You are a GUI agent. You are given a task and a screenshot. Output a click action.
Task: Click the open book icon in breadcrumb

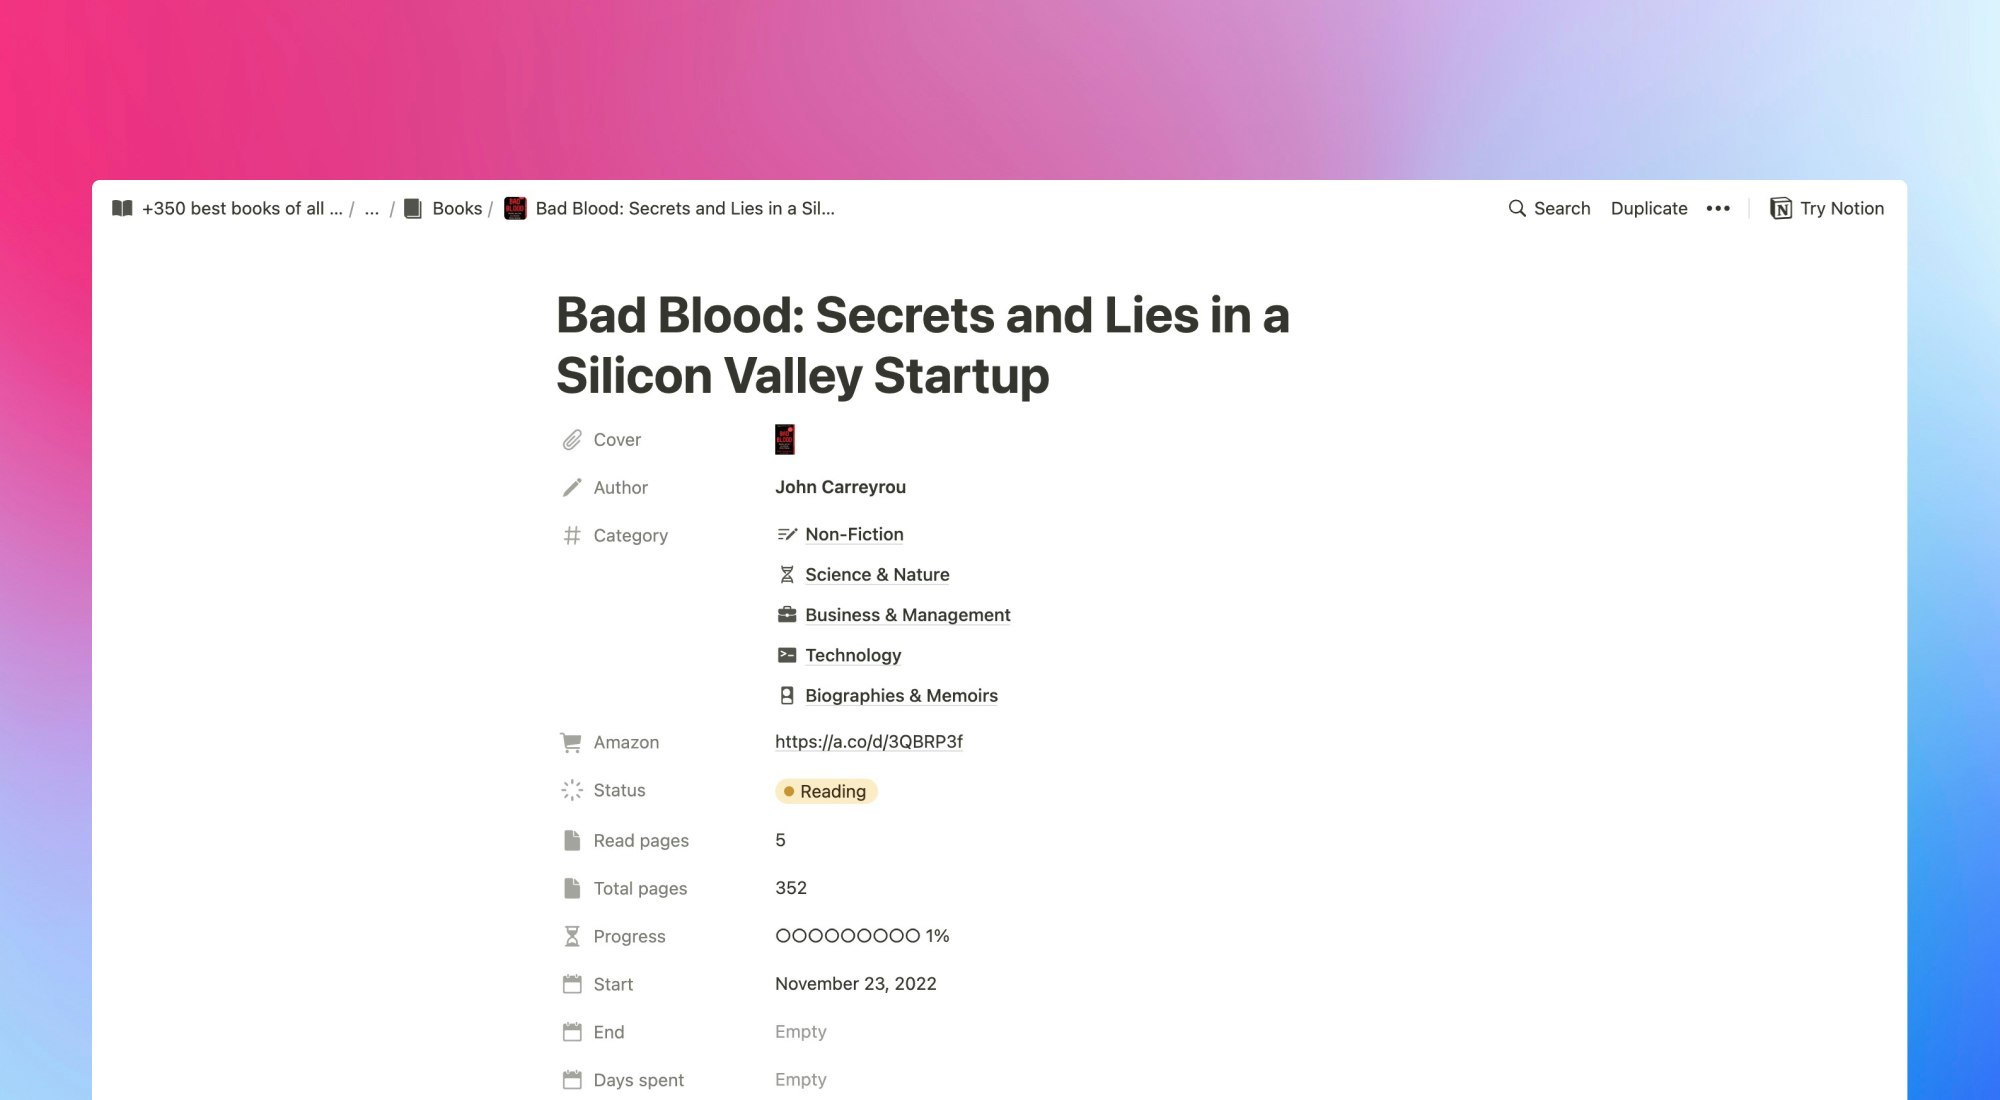tap(122, 208)
